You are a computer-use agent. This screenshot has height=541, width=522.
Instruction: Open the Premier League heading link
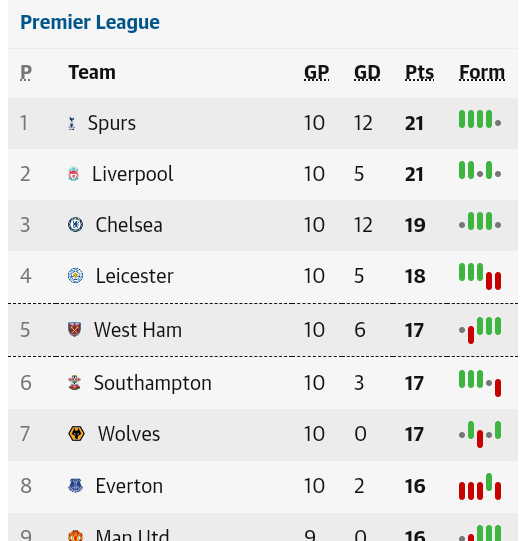[x=90, y=22]
